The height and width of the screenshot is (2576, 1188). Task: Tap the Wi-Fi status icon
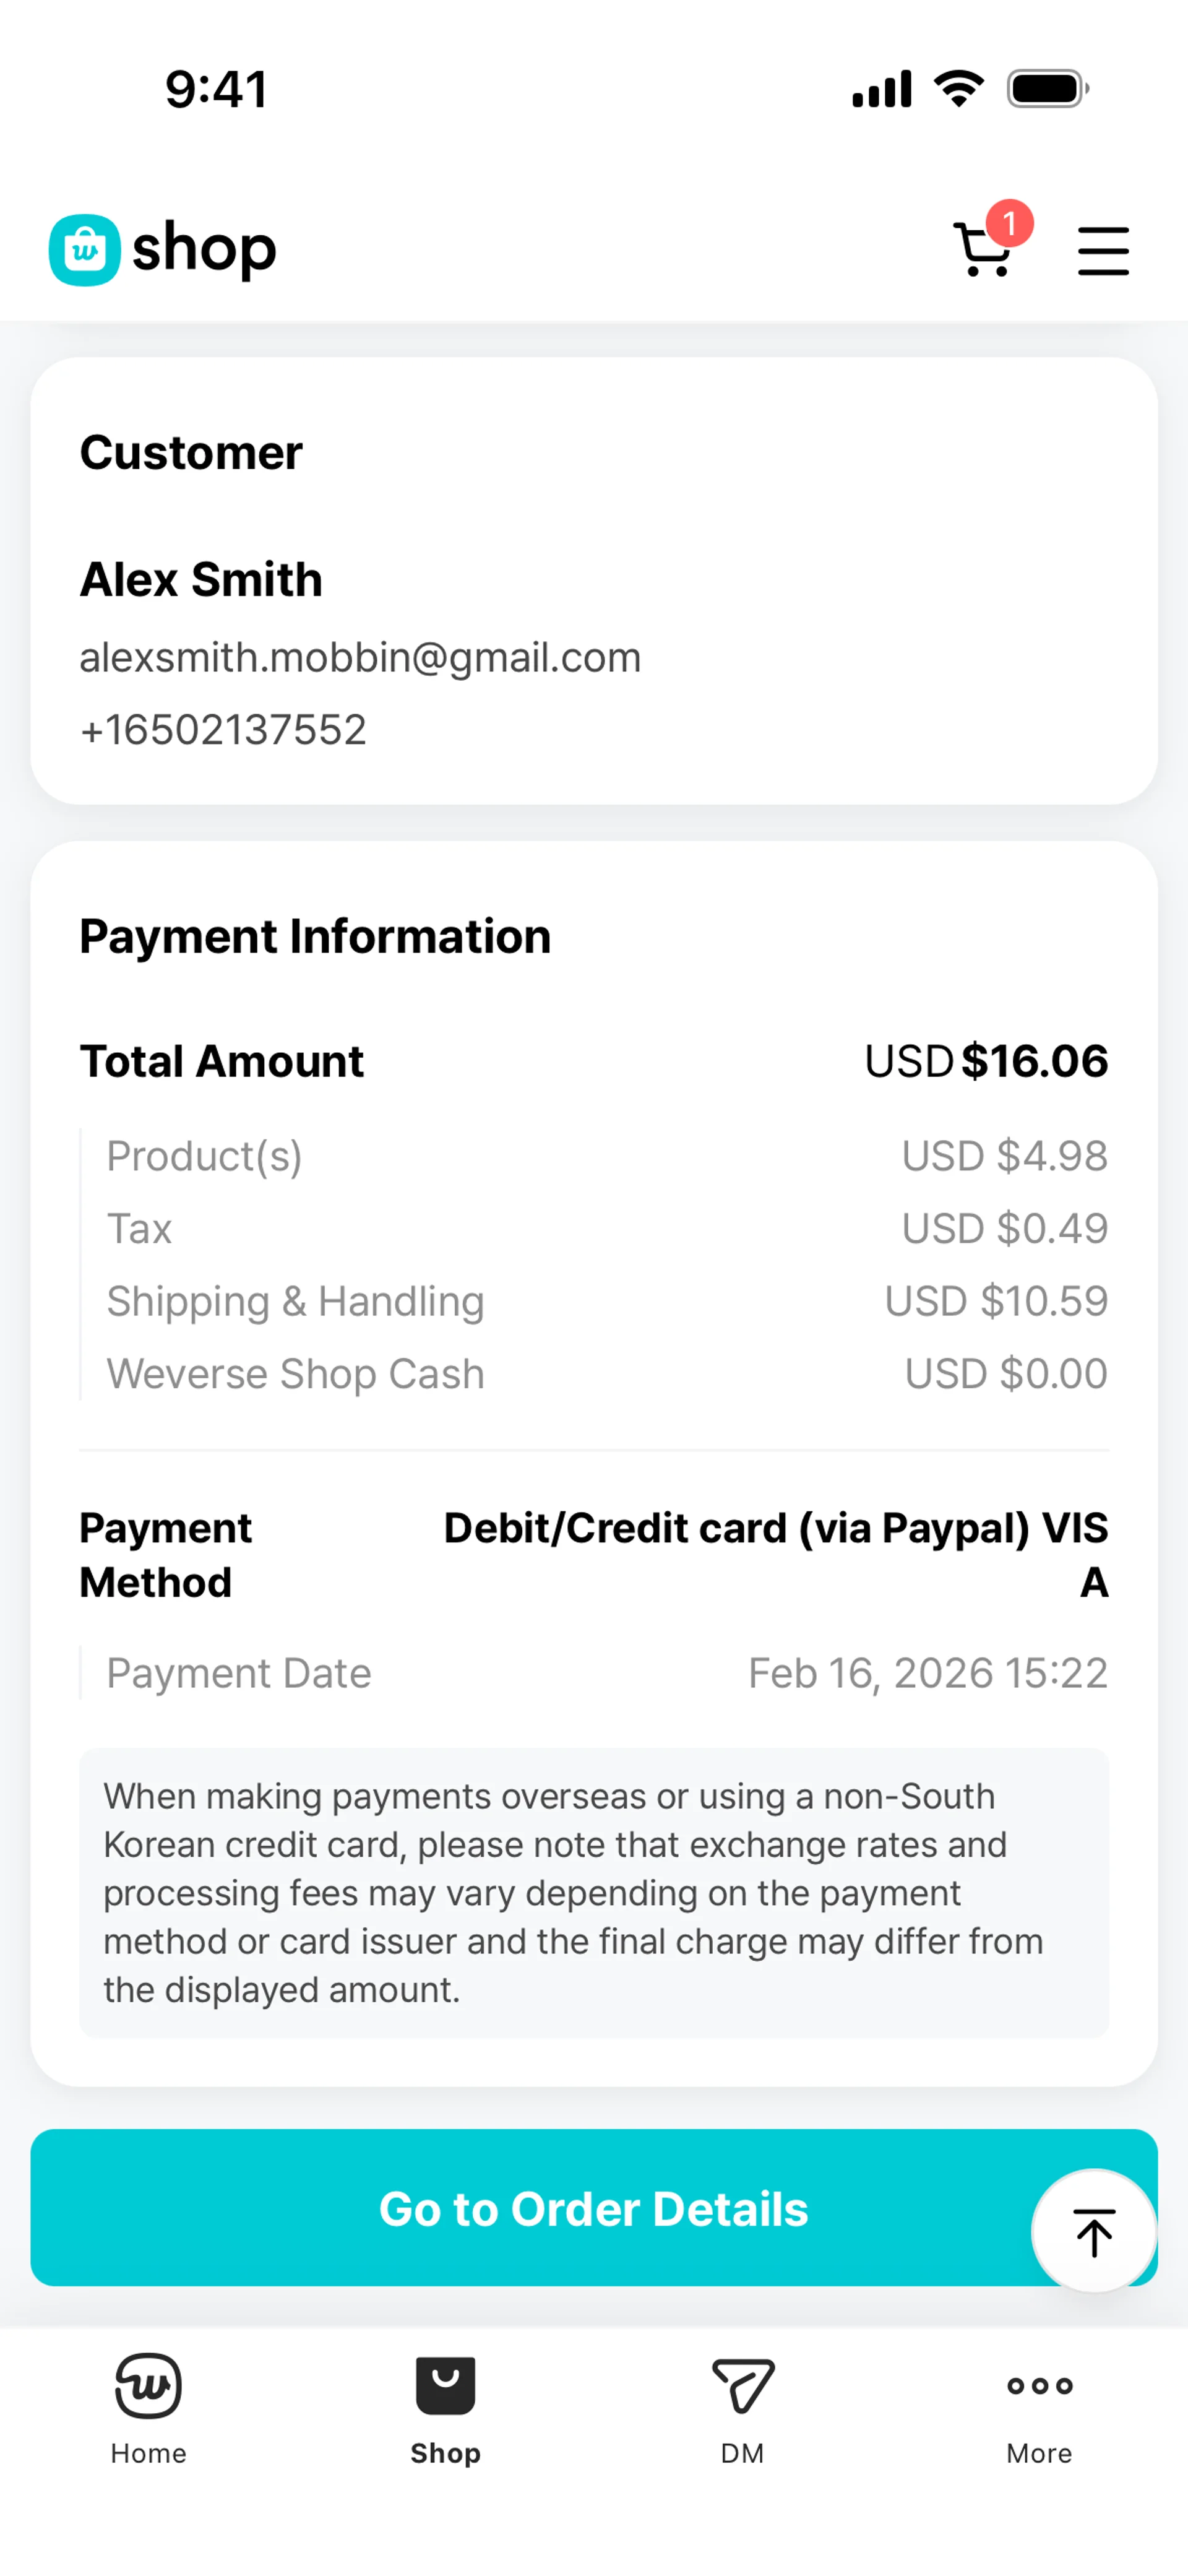pos(958,89)
